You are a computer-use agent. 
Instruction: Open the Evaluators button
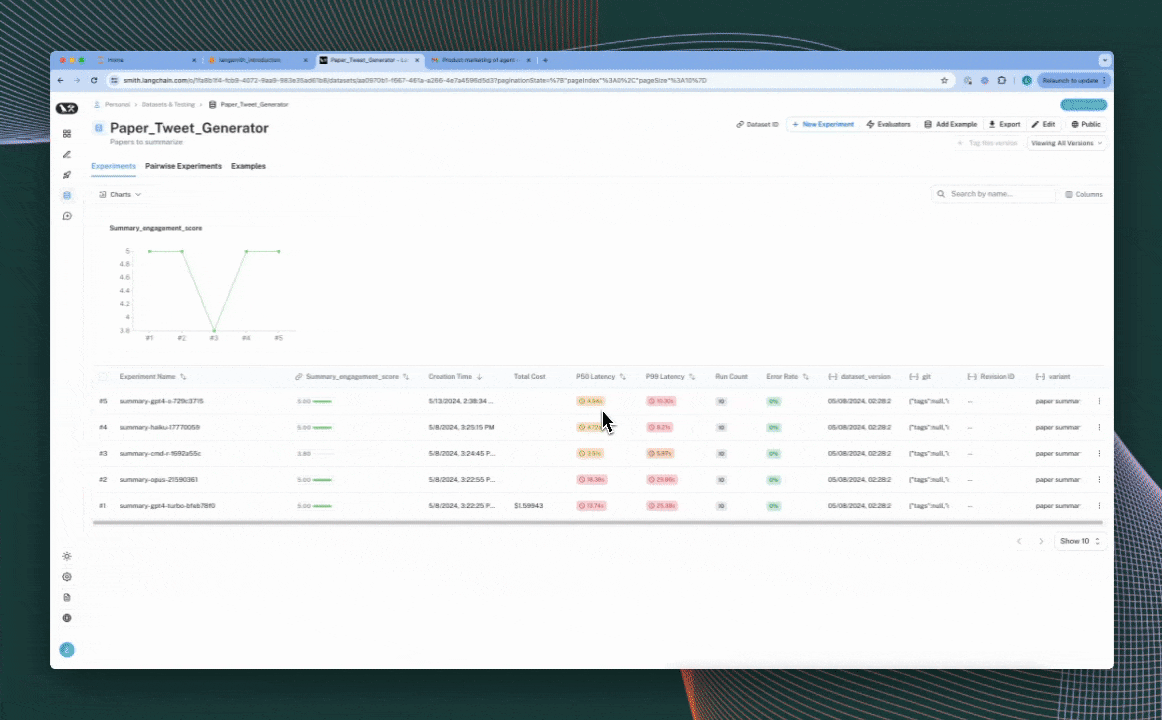tap(888, 124)
